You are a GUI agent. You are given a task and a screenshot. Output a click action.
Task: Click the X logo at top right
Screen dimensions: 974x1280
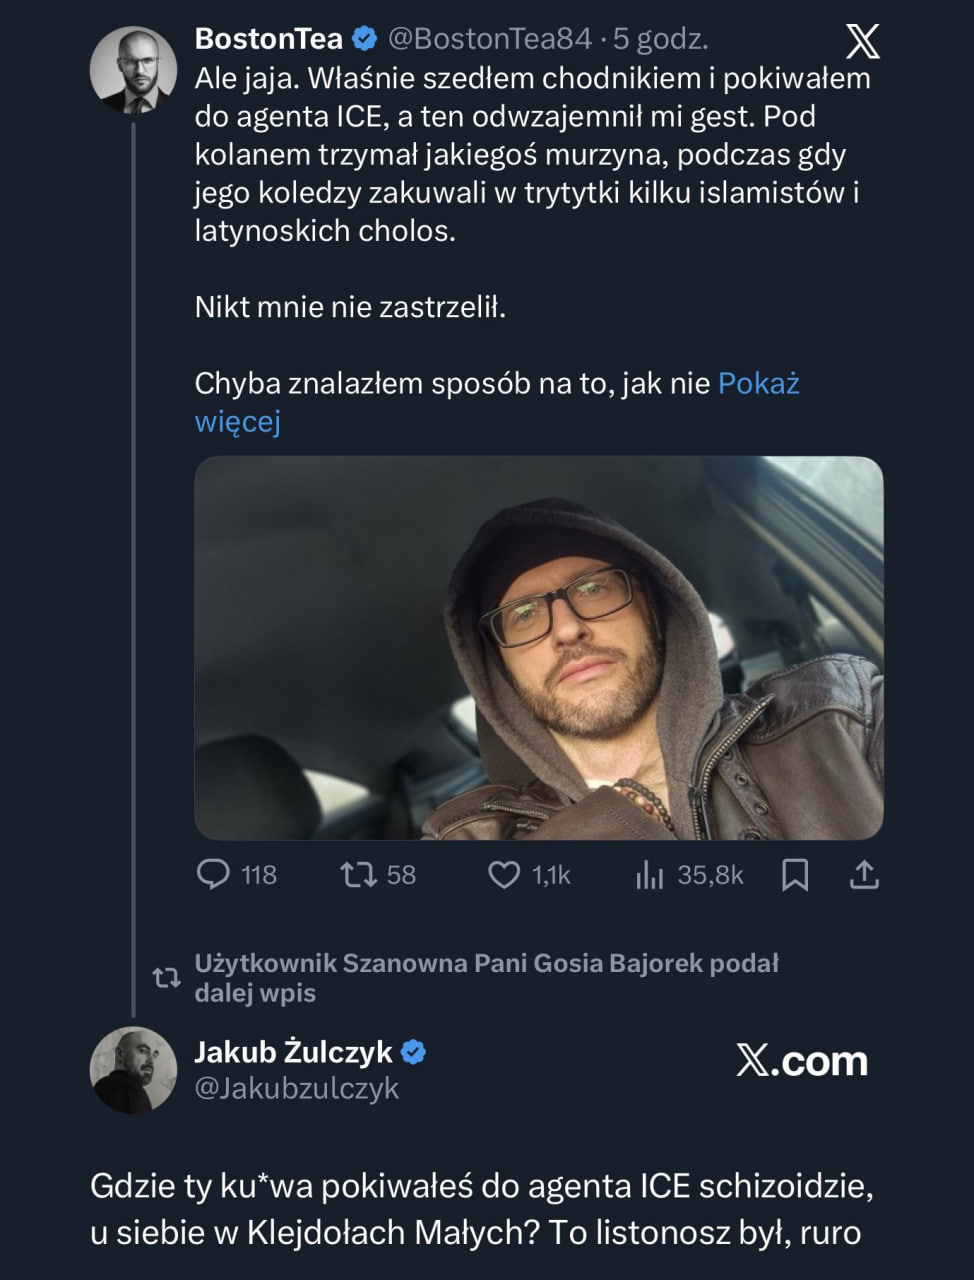click(x=863, y=42)
